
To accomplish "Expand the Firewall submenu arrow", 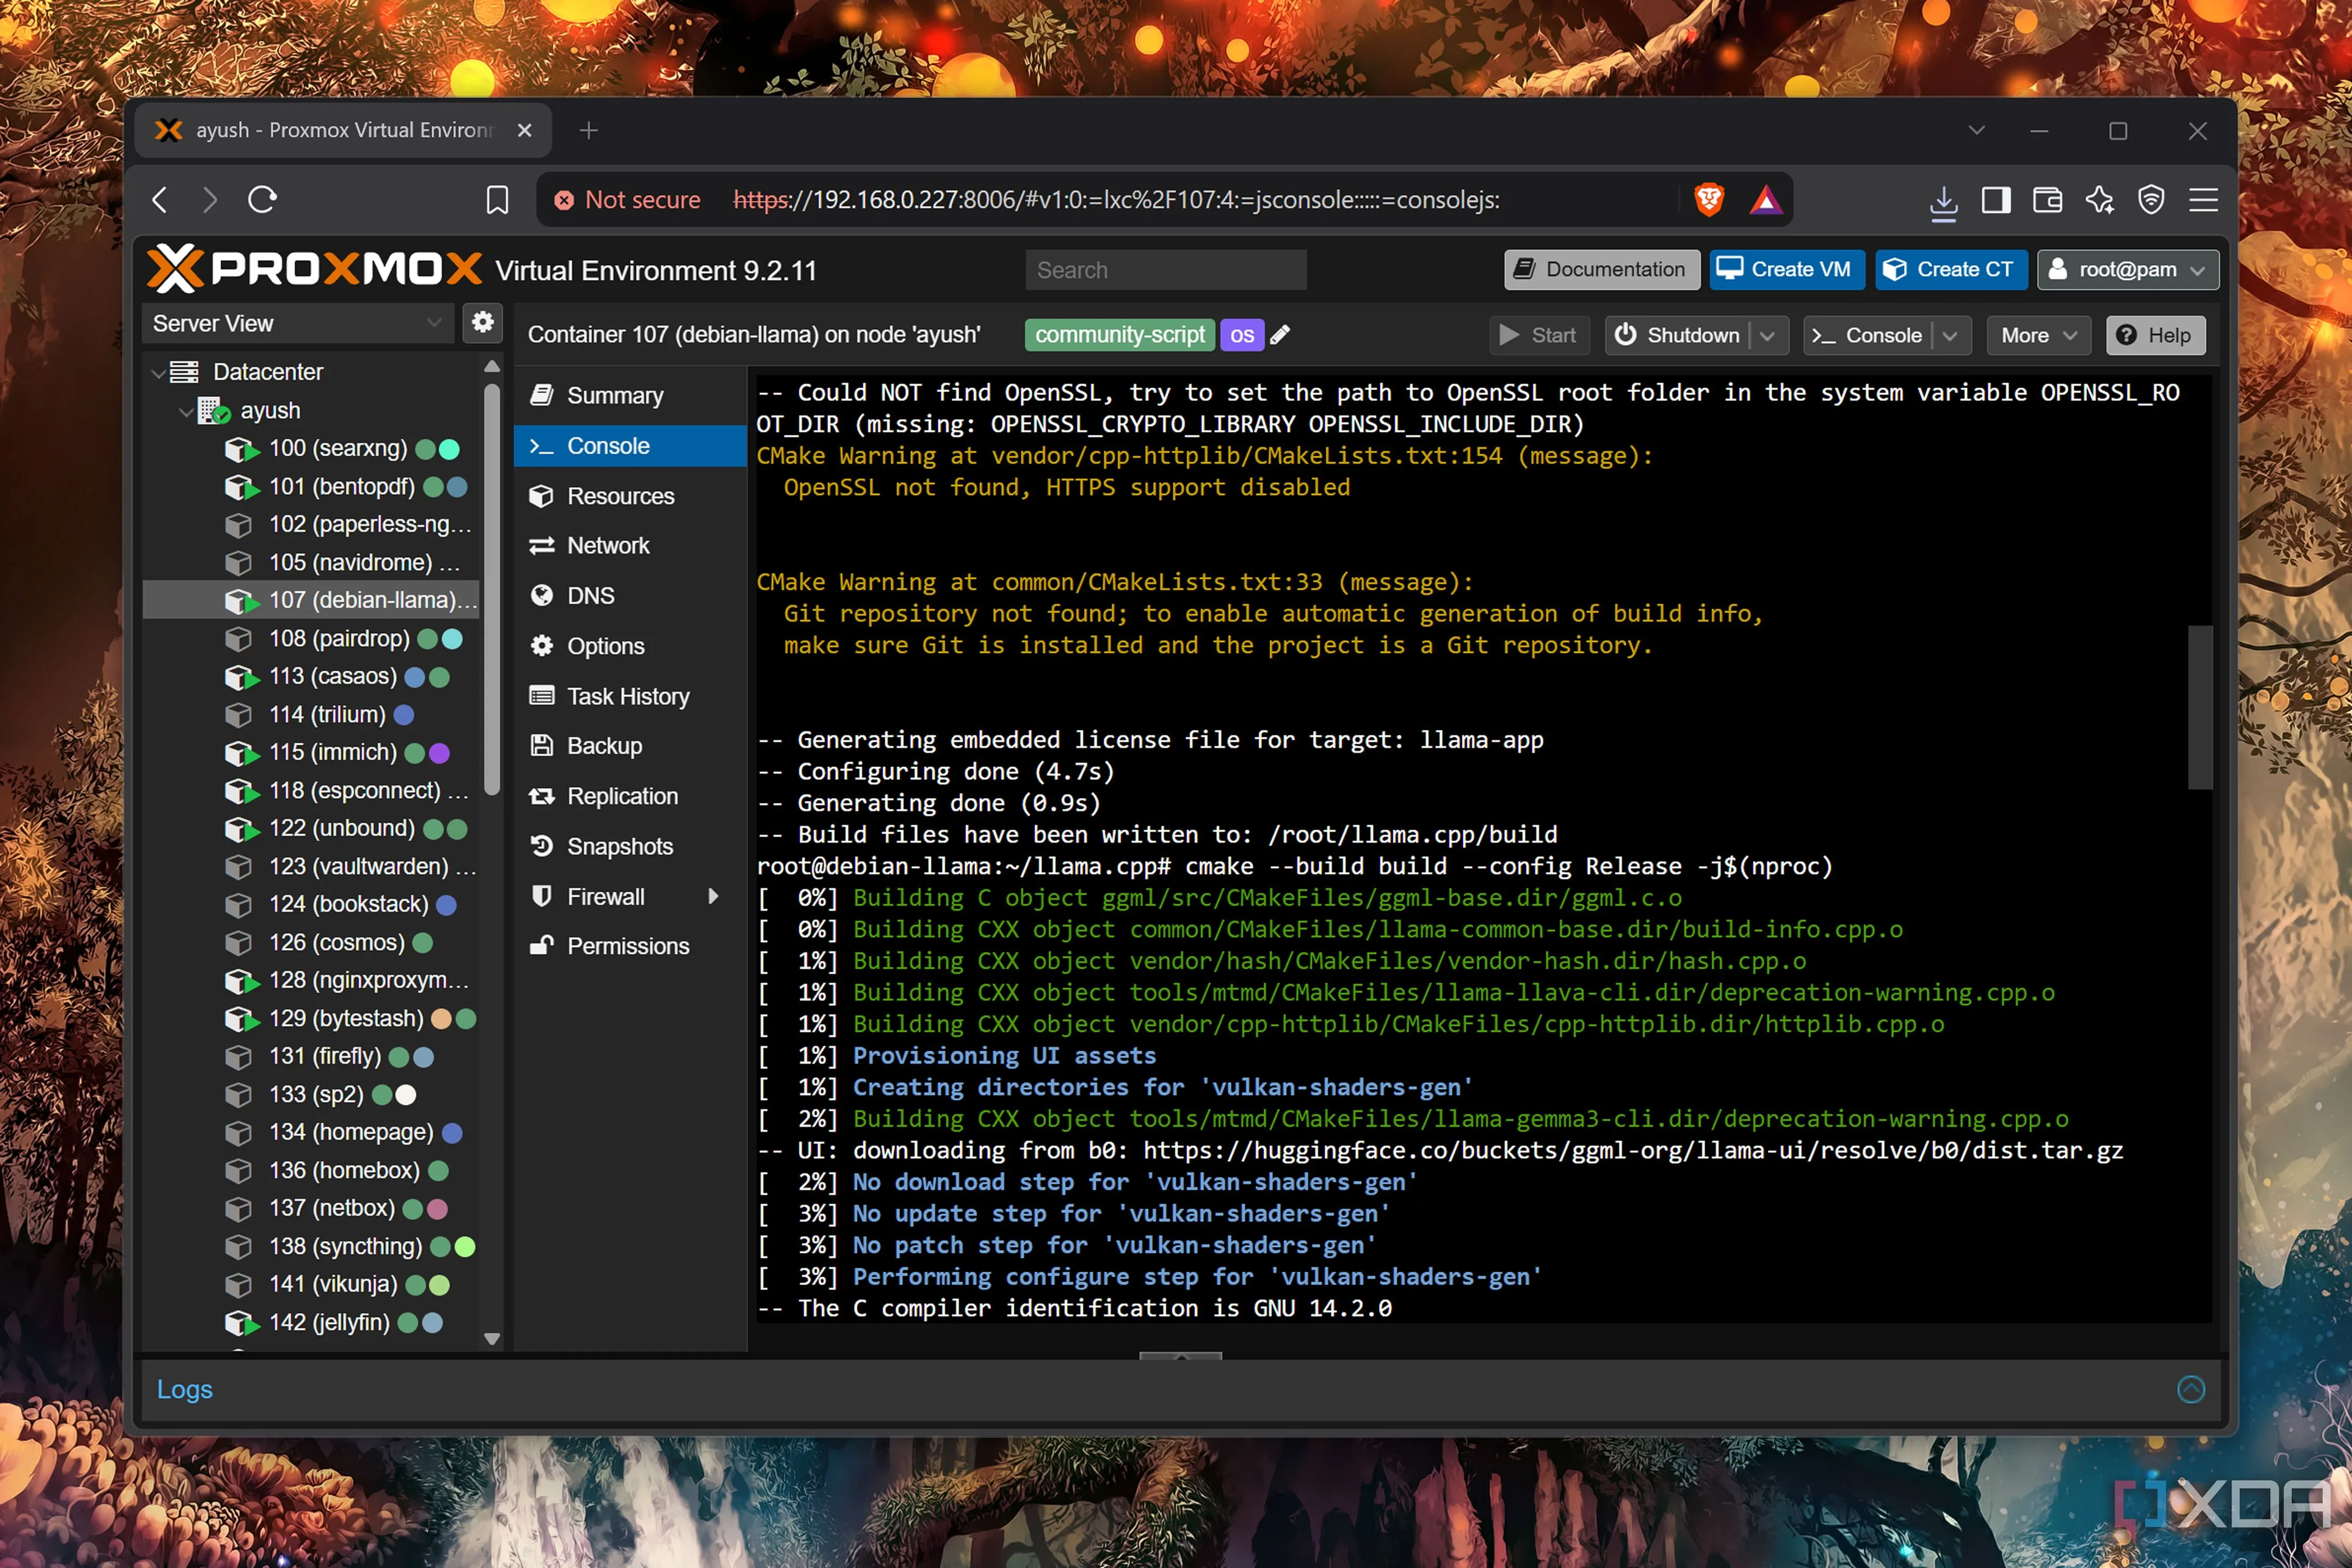I will (x=713, y=896).
